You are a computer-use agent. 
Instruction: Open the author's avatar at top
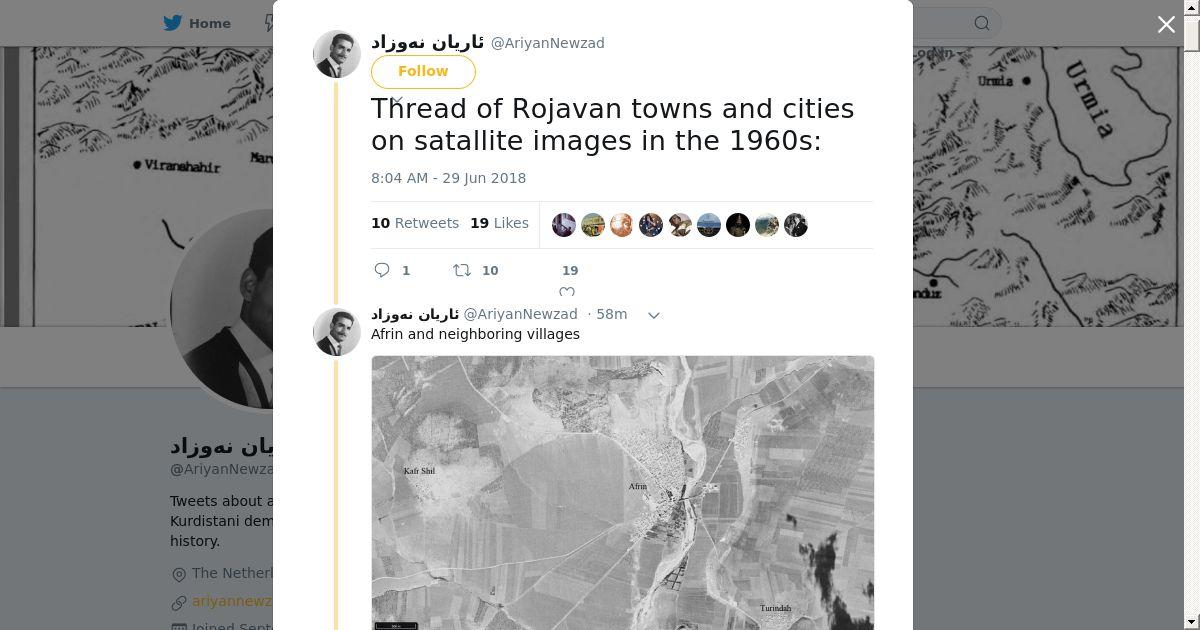coord(337,54)
